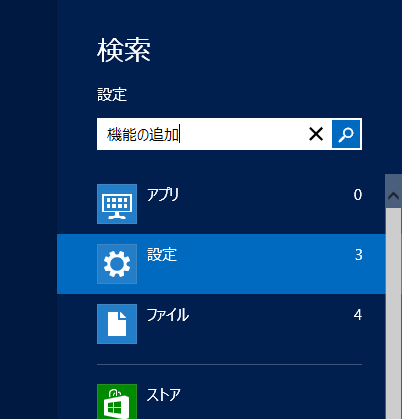The width and height of the screenshot is (402, 419).
Task: Click the magnifier search button
Action: pos(346,134)
